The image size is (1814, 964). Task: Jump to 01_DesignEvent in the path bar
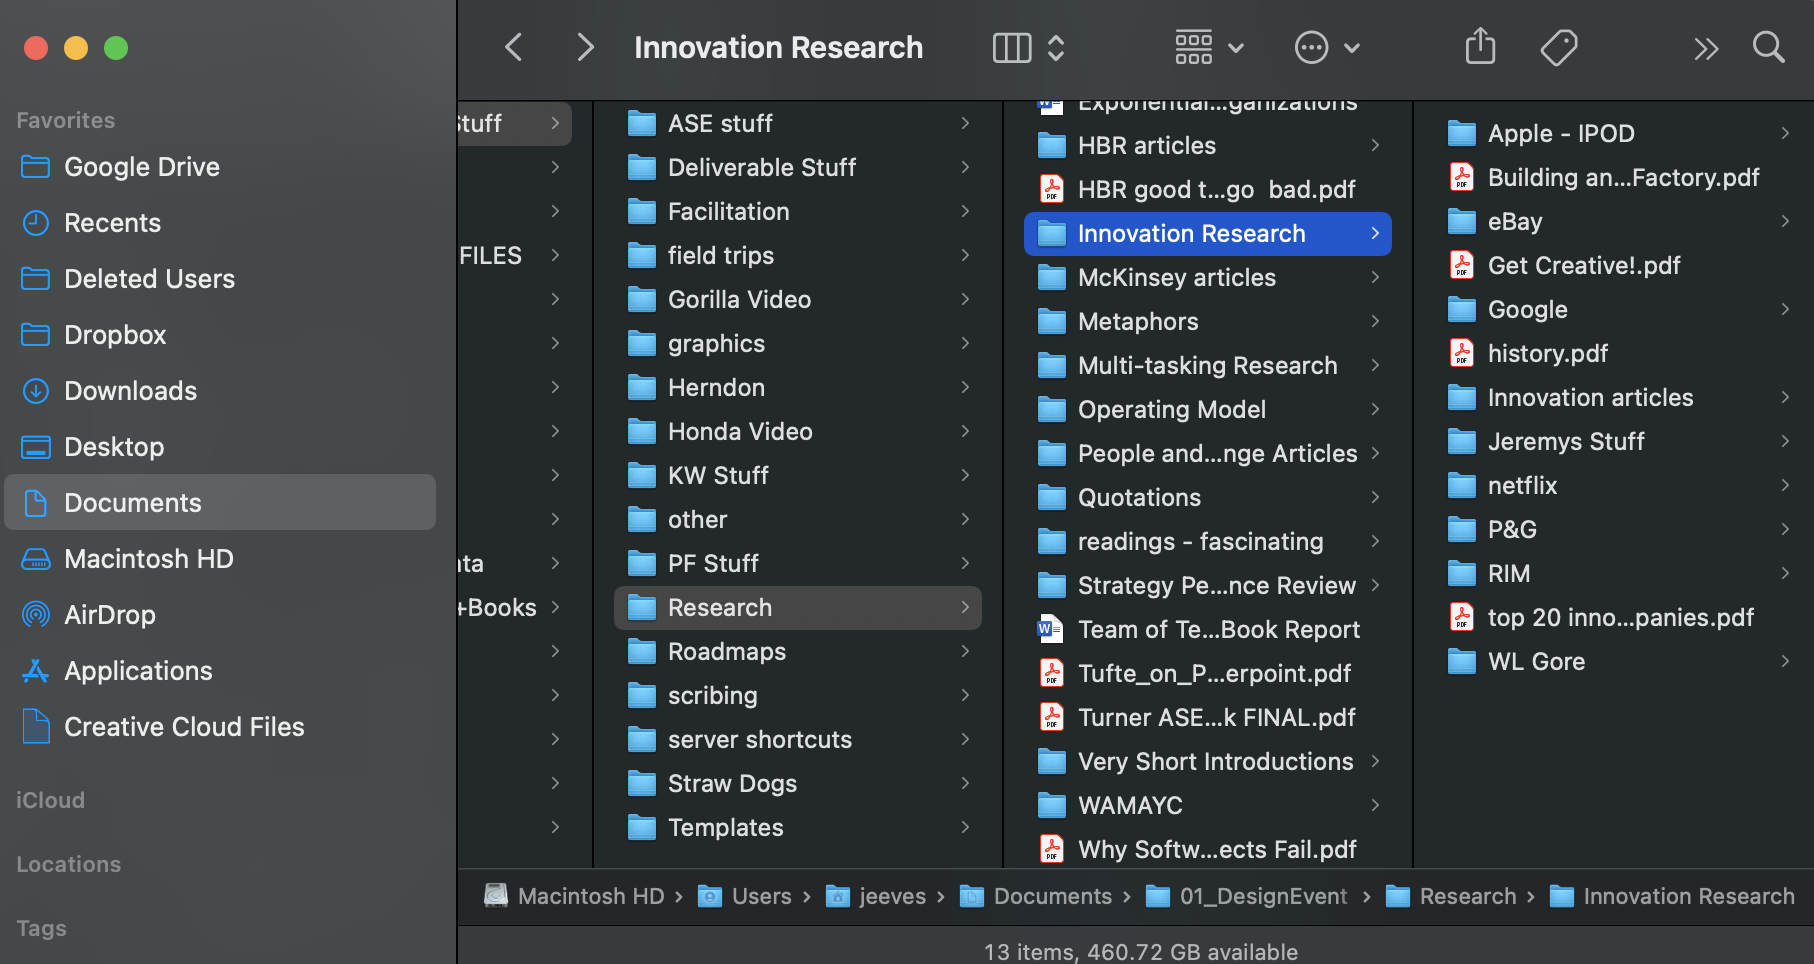pos(1246,896)
